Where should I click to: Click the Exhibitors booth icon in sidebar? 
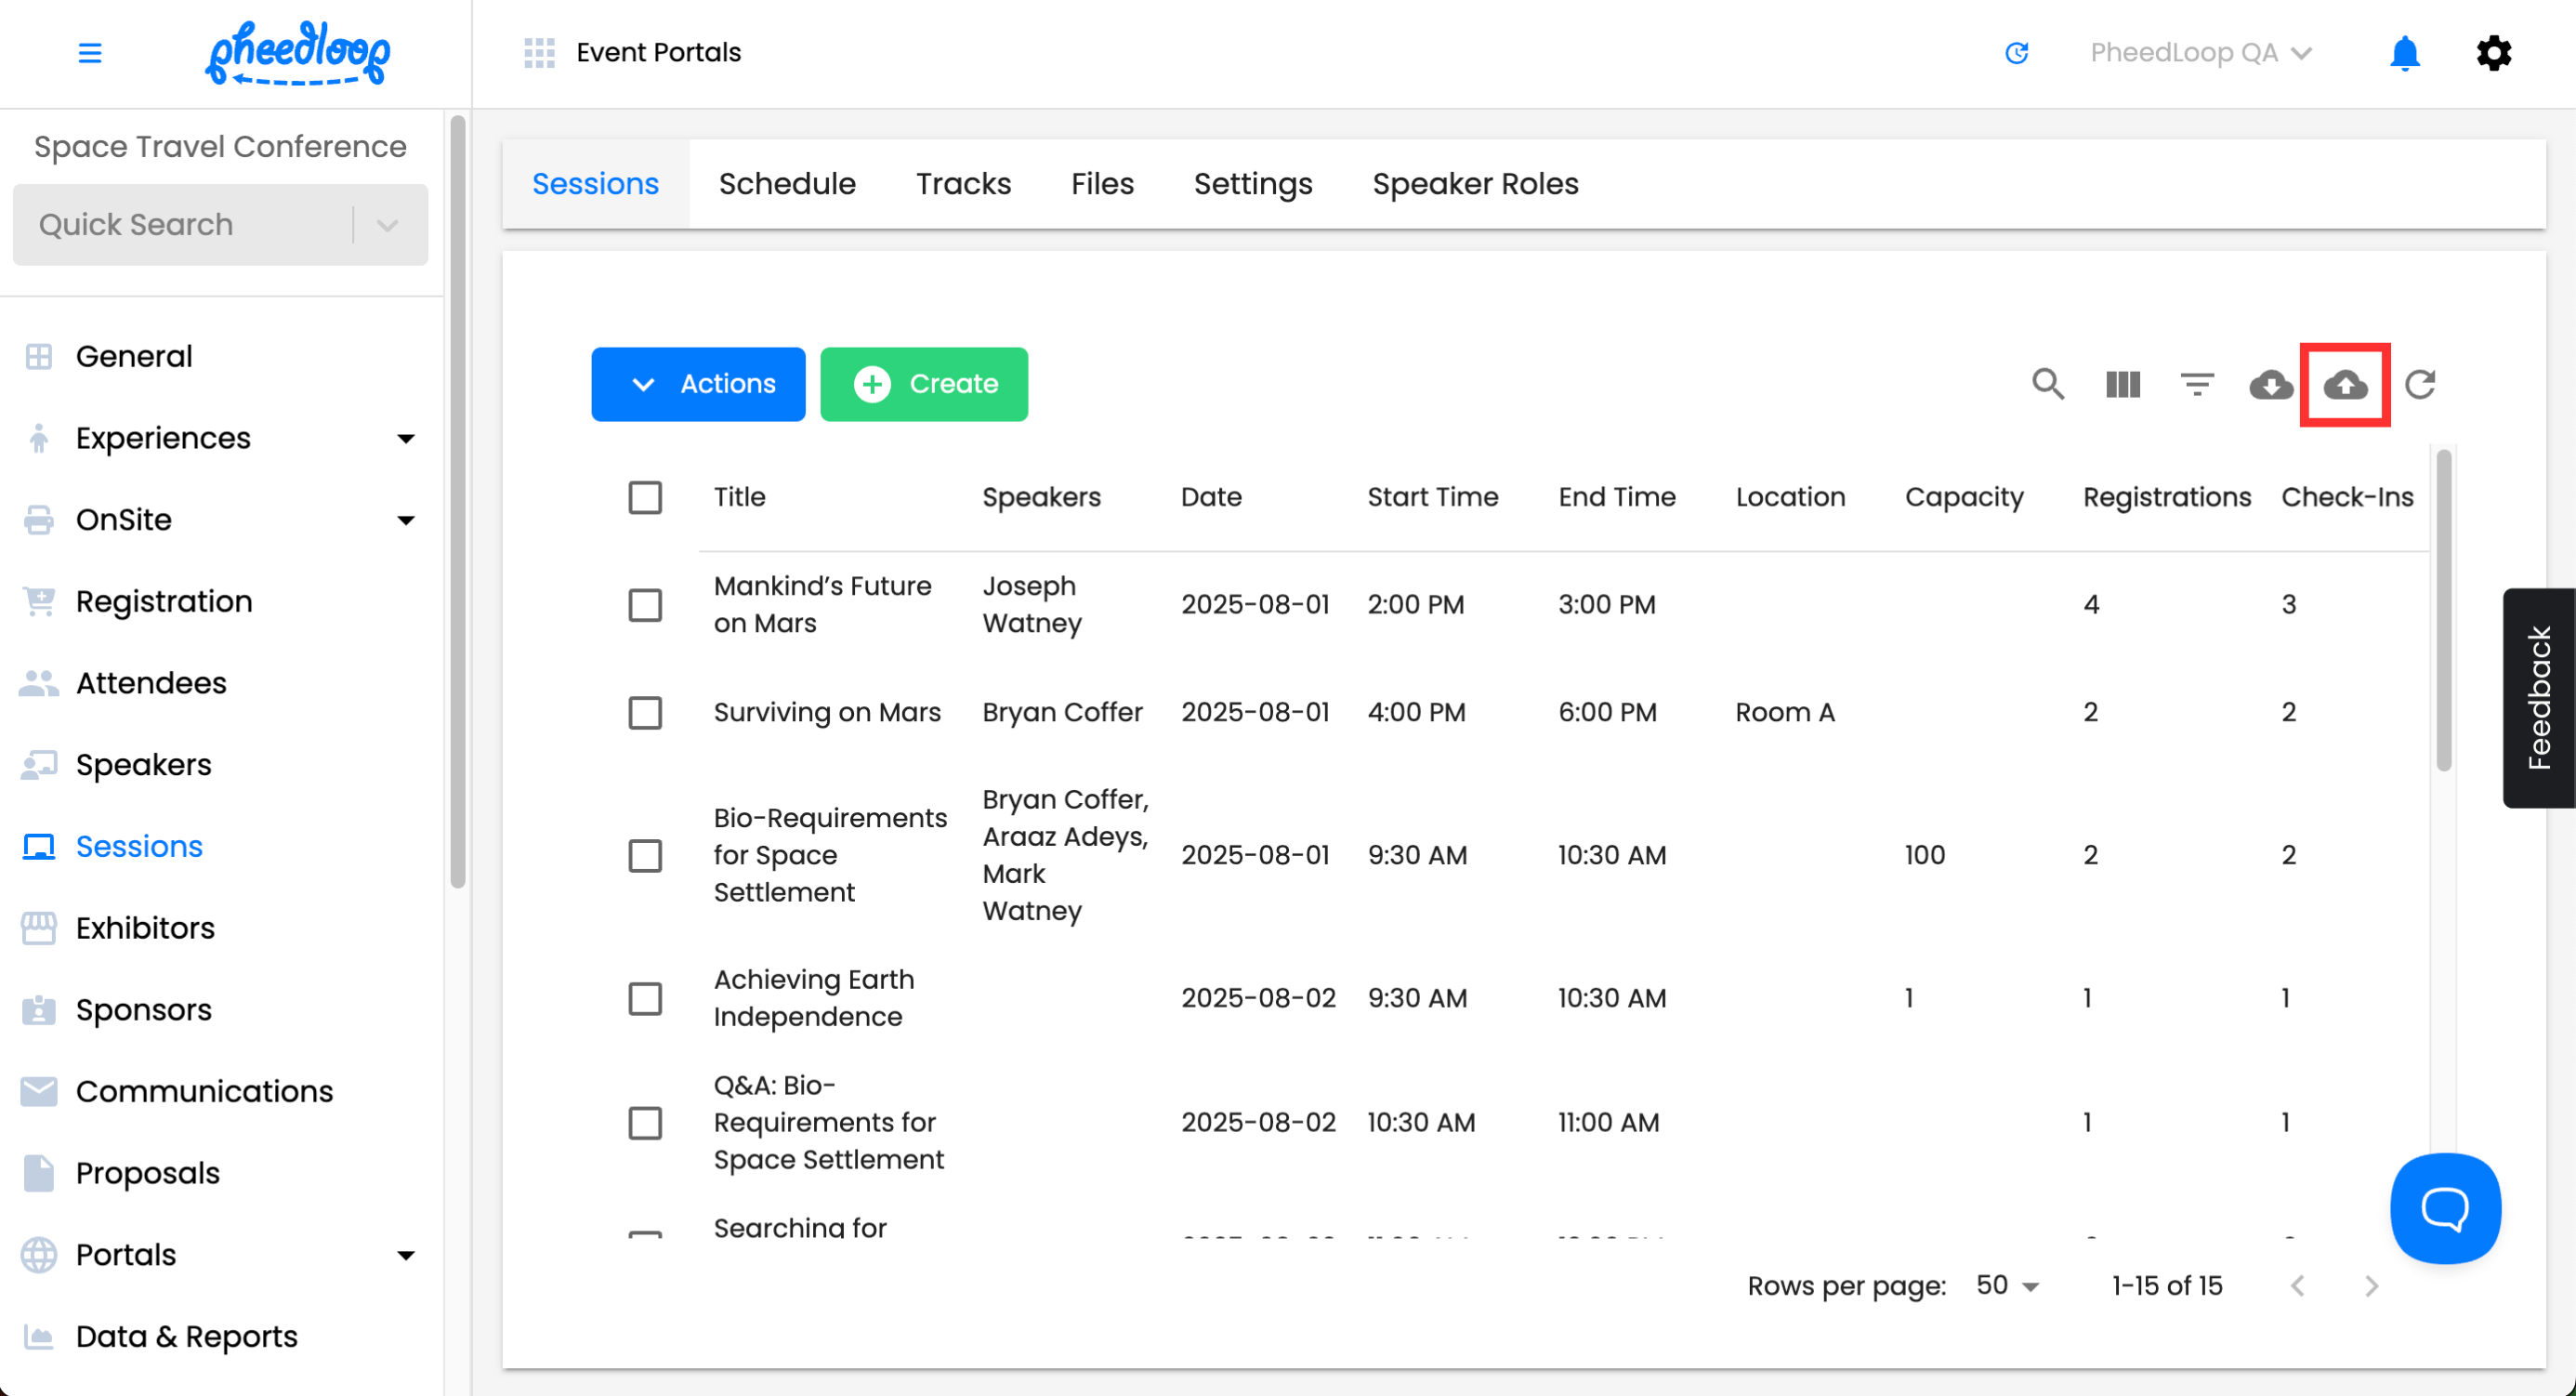[x=39, y=928]
